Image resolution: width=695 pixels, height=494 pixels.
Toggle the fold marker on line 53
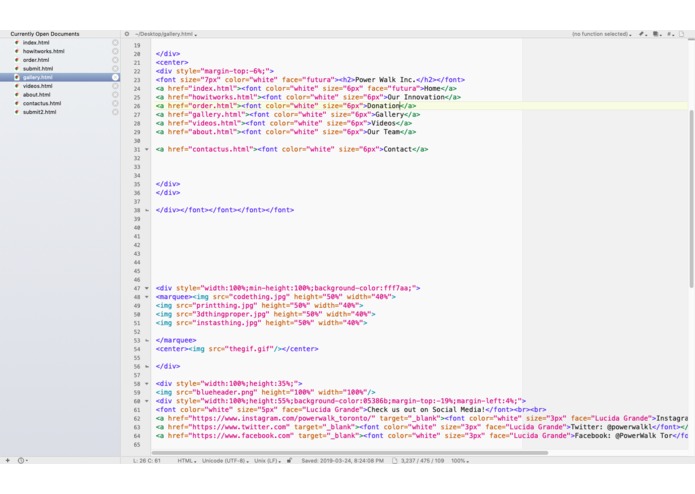coord(147,340)
